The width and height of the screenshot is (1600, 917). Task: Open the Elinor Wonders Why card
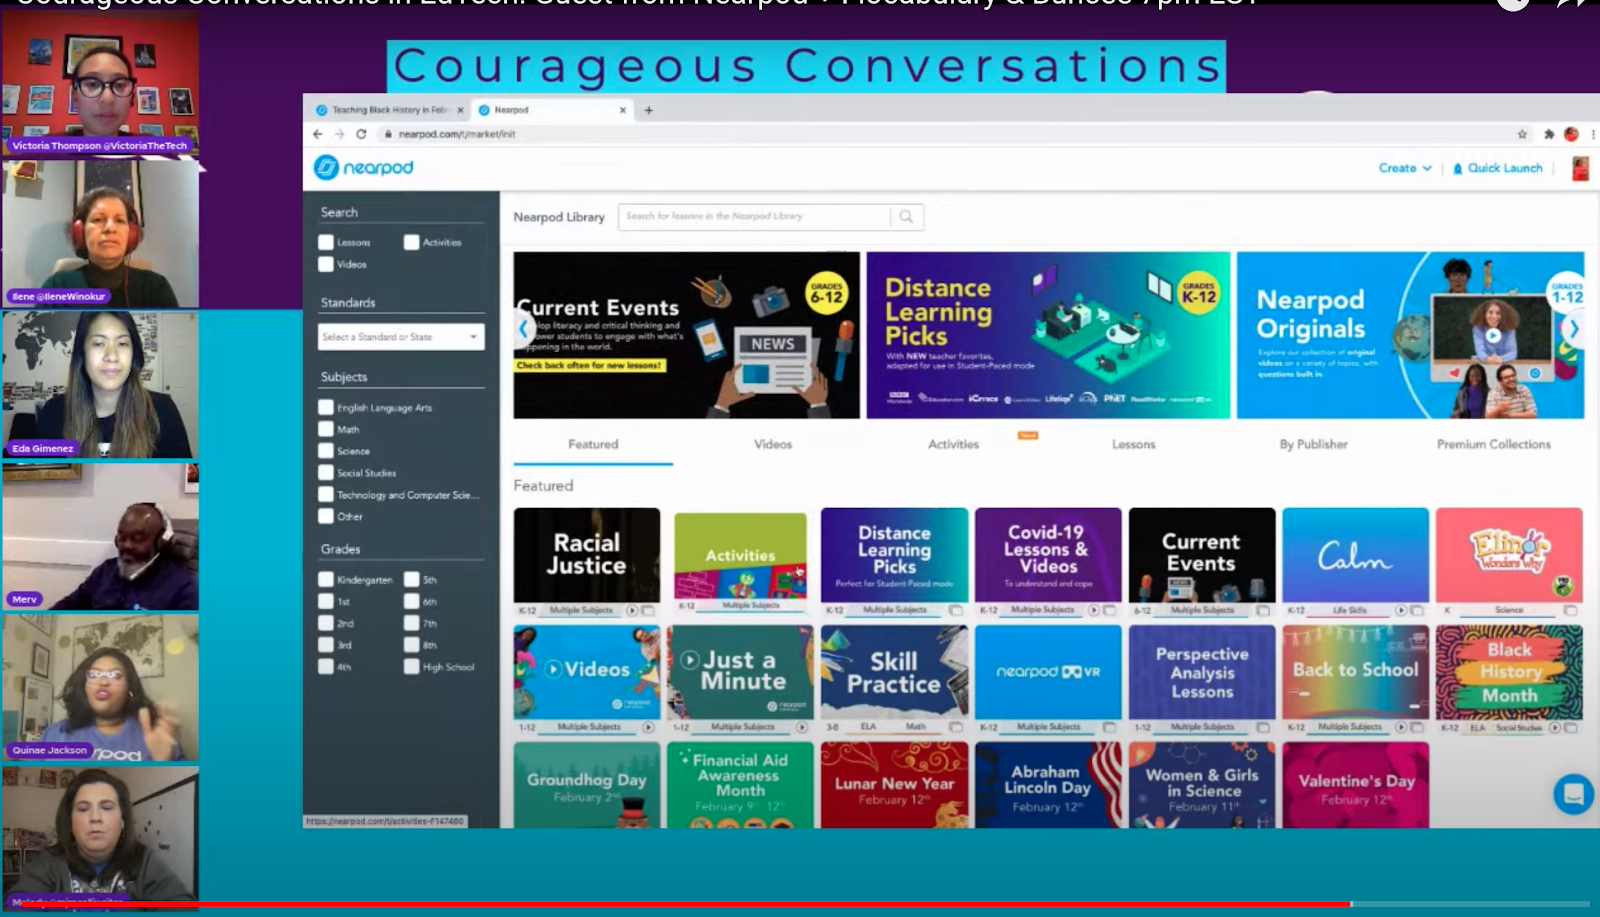pyautogui.click(x=1509, y=562)
